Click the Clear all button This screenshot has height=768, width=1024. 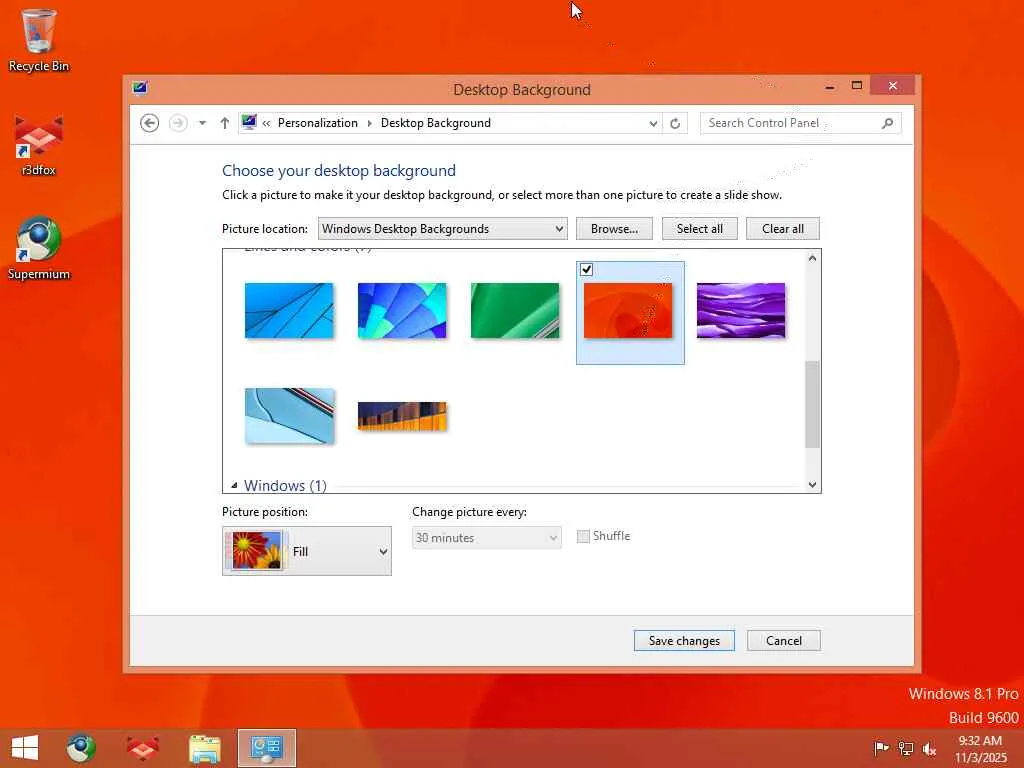click(782, 229)
